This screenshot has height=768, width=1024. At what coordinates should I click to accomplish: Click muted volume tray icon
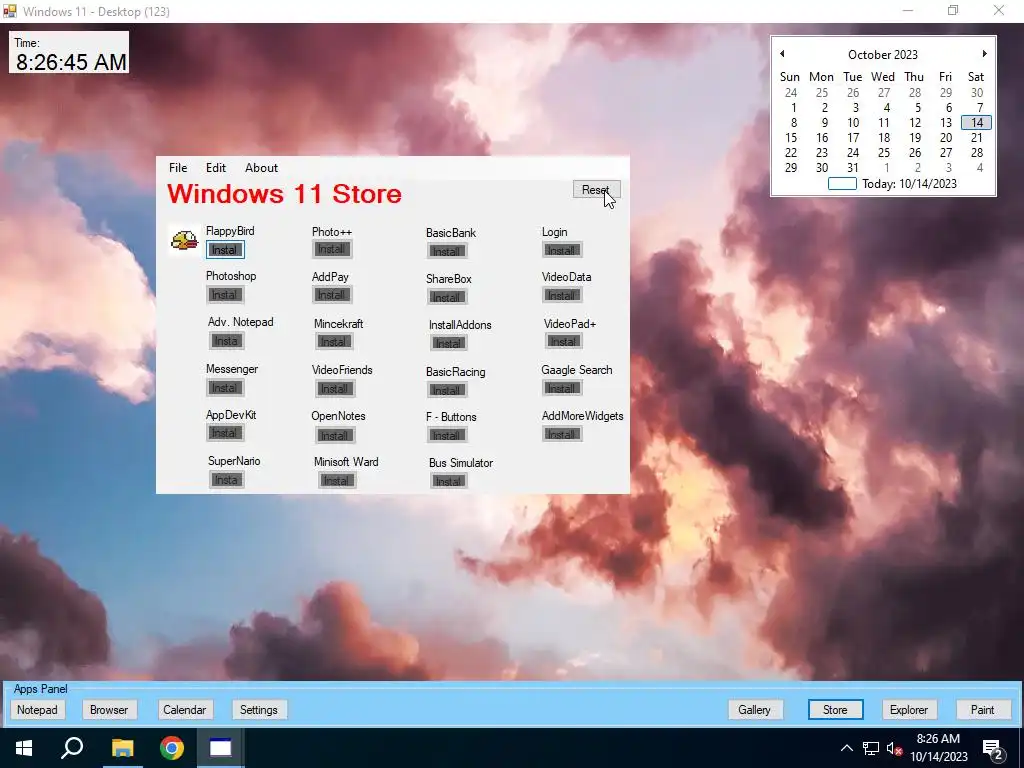pos(894,748)
